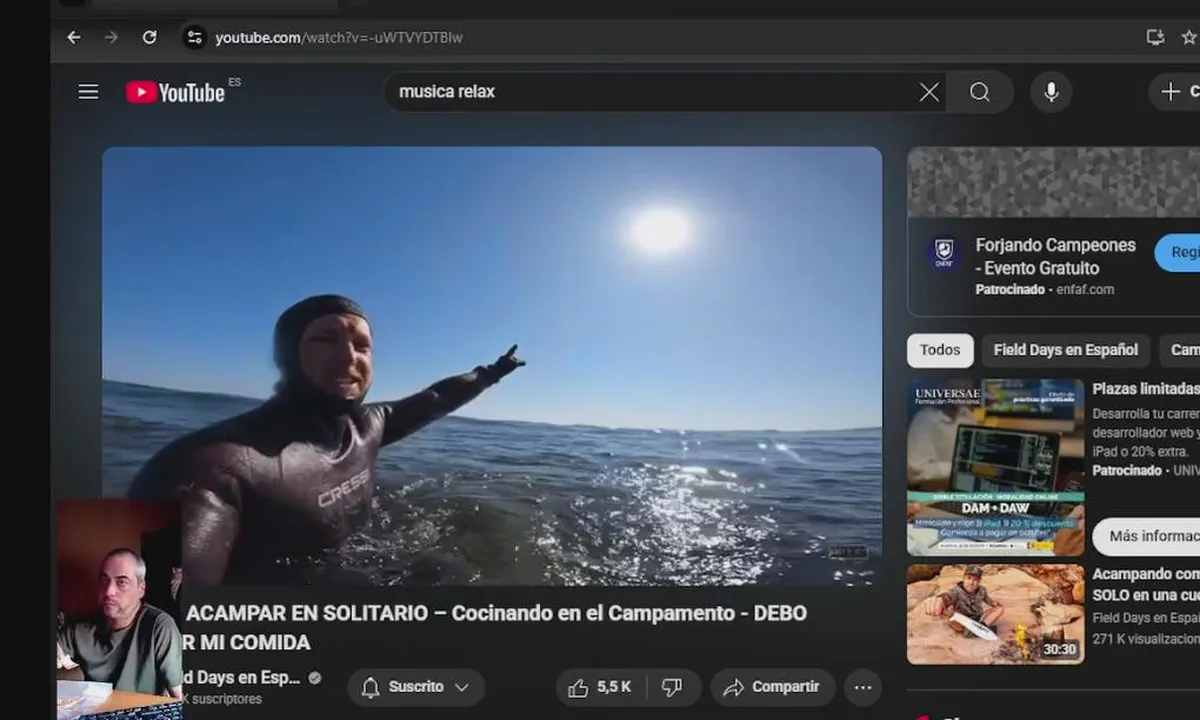1200x720 pixels.
Task: Open Field Days en Español channel name
Action: pyautogui.click(x=241, y=677)
